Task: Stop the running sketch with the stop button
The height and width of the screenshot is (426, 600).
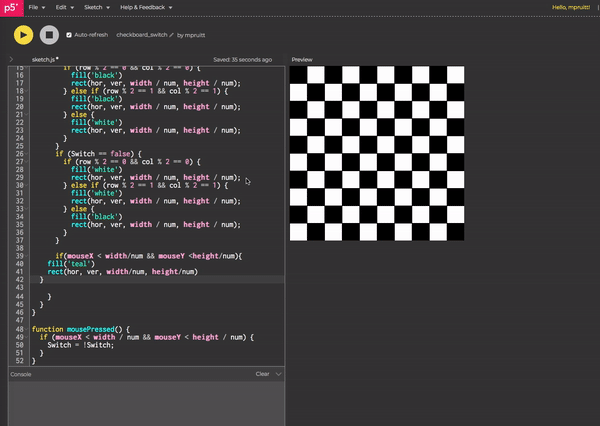Action: point(49,35)
